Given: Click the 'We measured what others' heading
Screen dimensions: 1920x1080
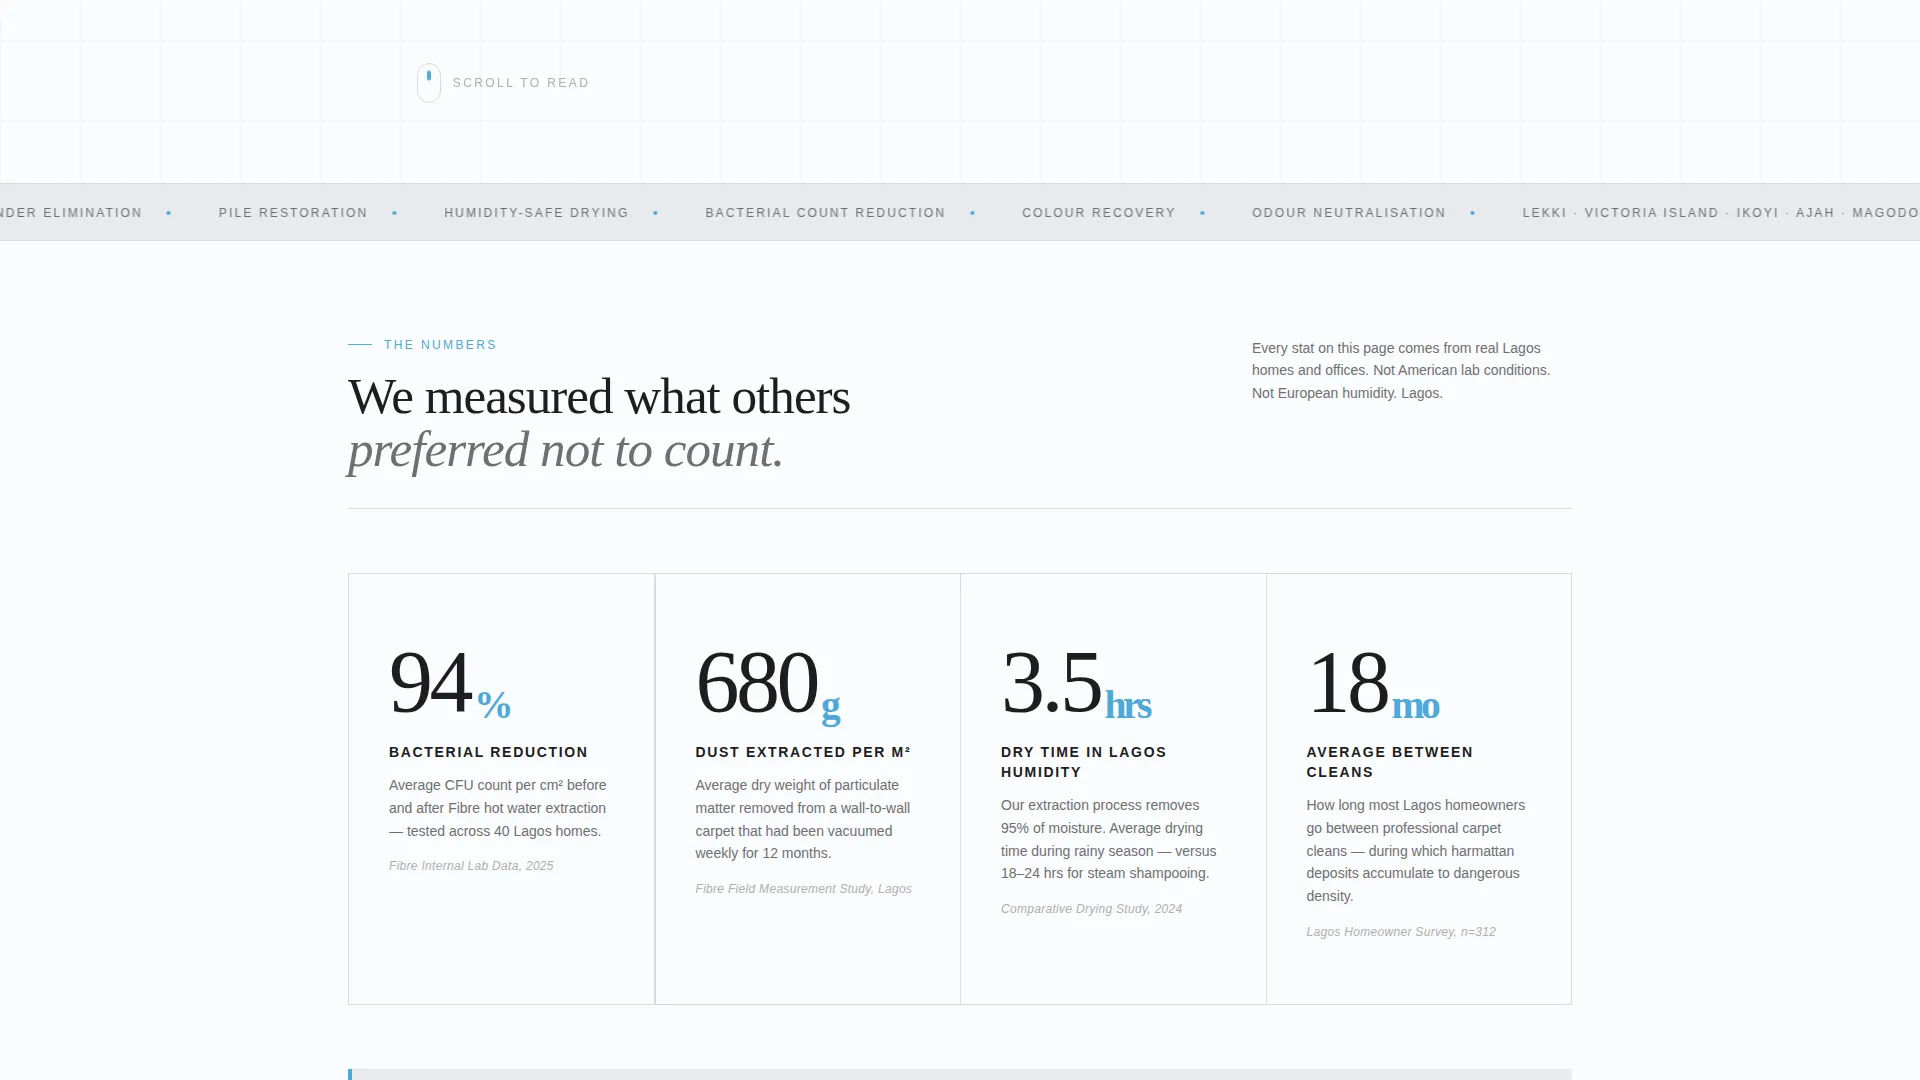Looking at the screenshot, I should [599, 397].
